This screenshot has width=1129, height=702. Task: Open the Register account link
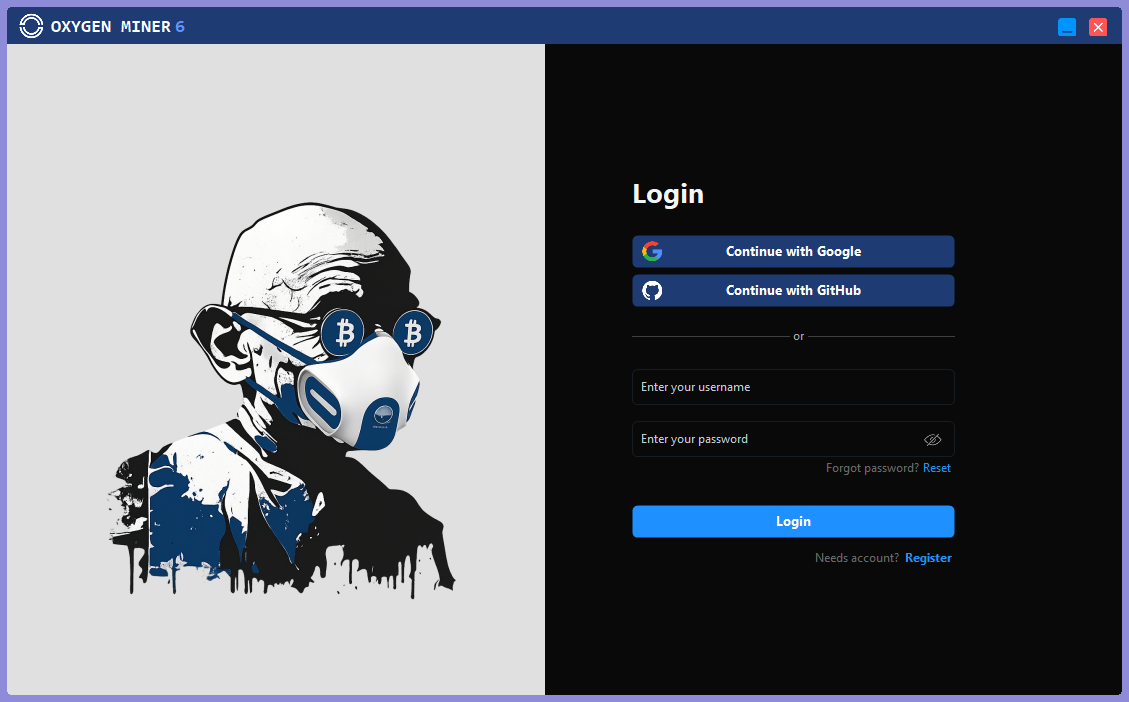(928, 558)
